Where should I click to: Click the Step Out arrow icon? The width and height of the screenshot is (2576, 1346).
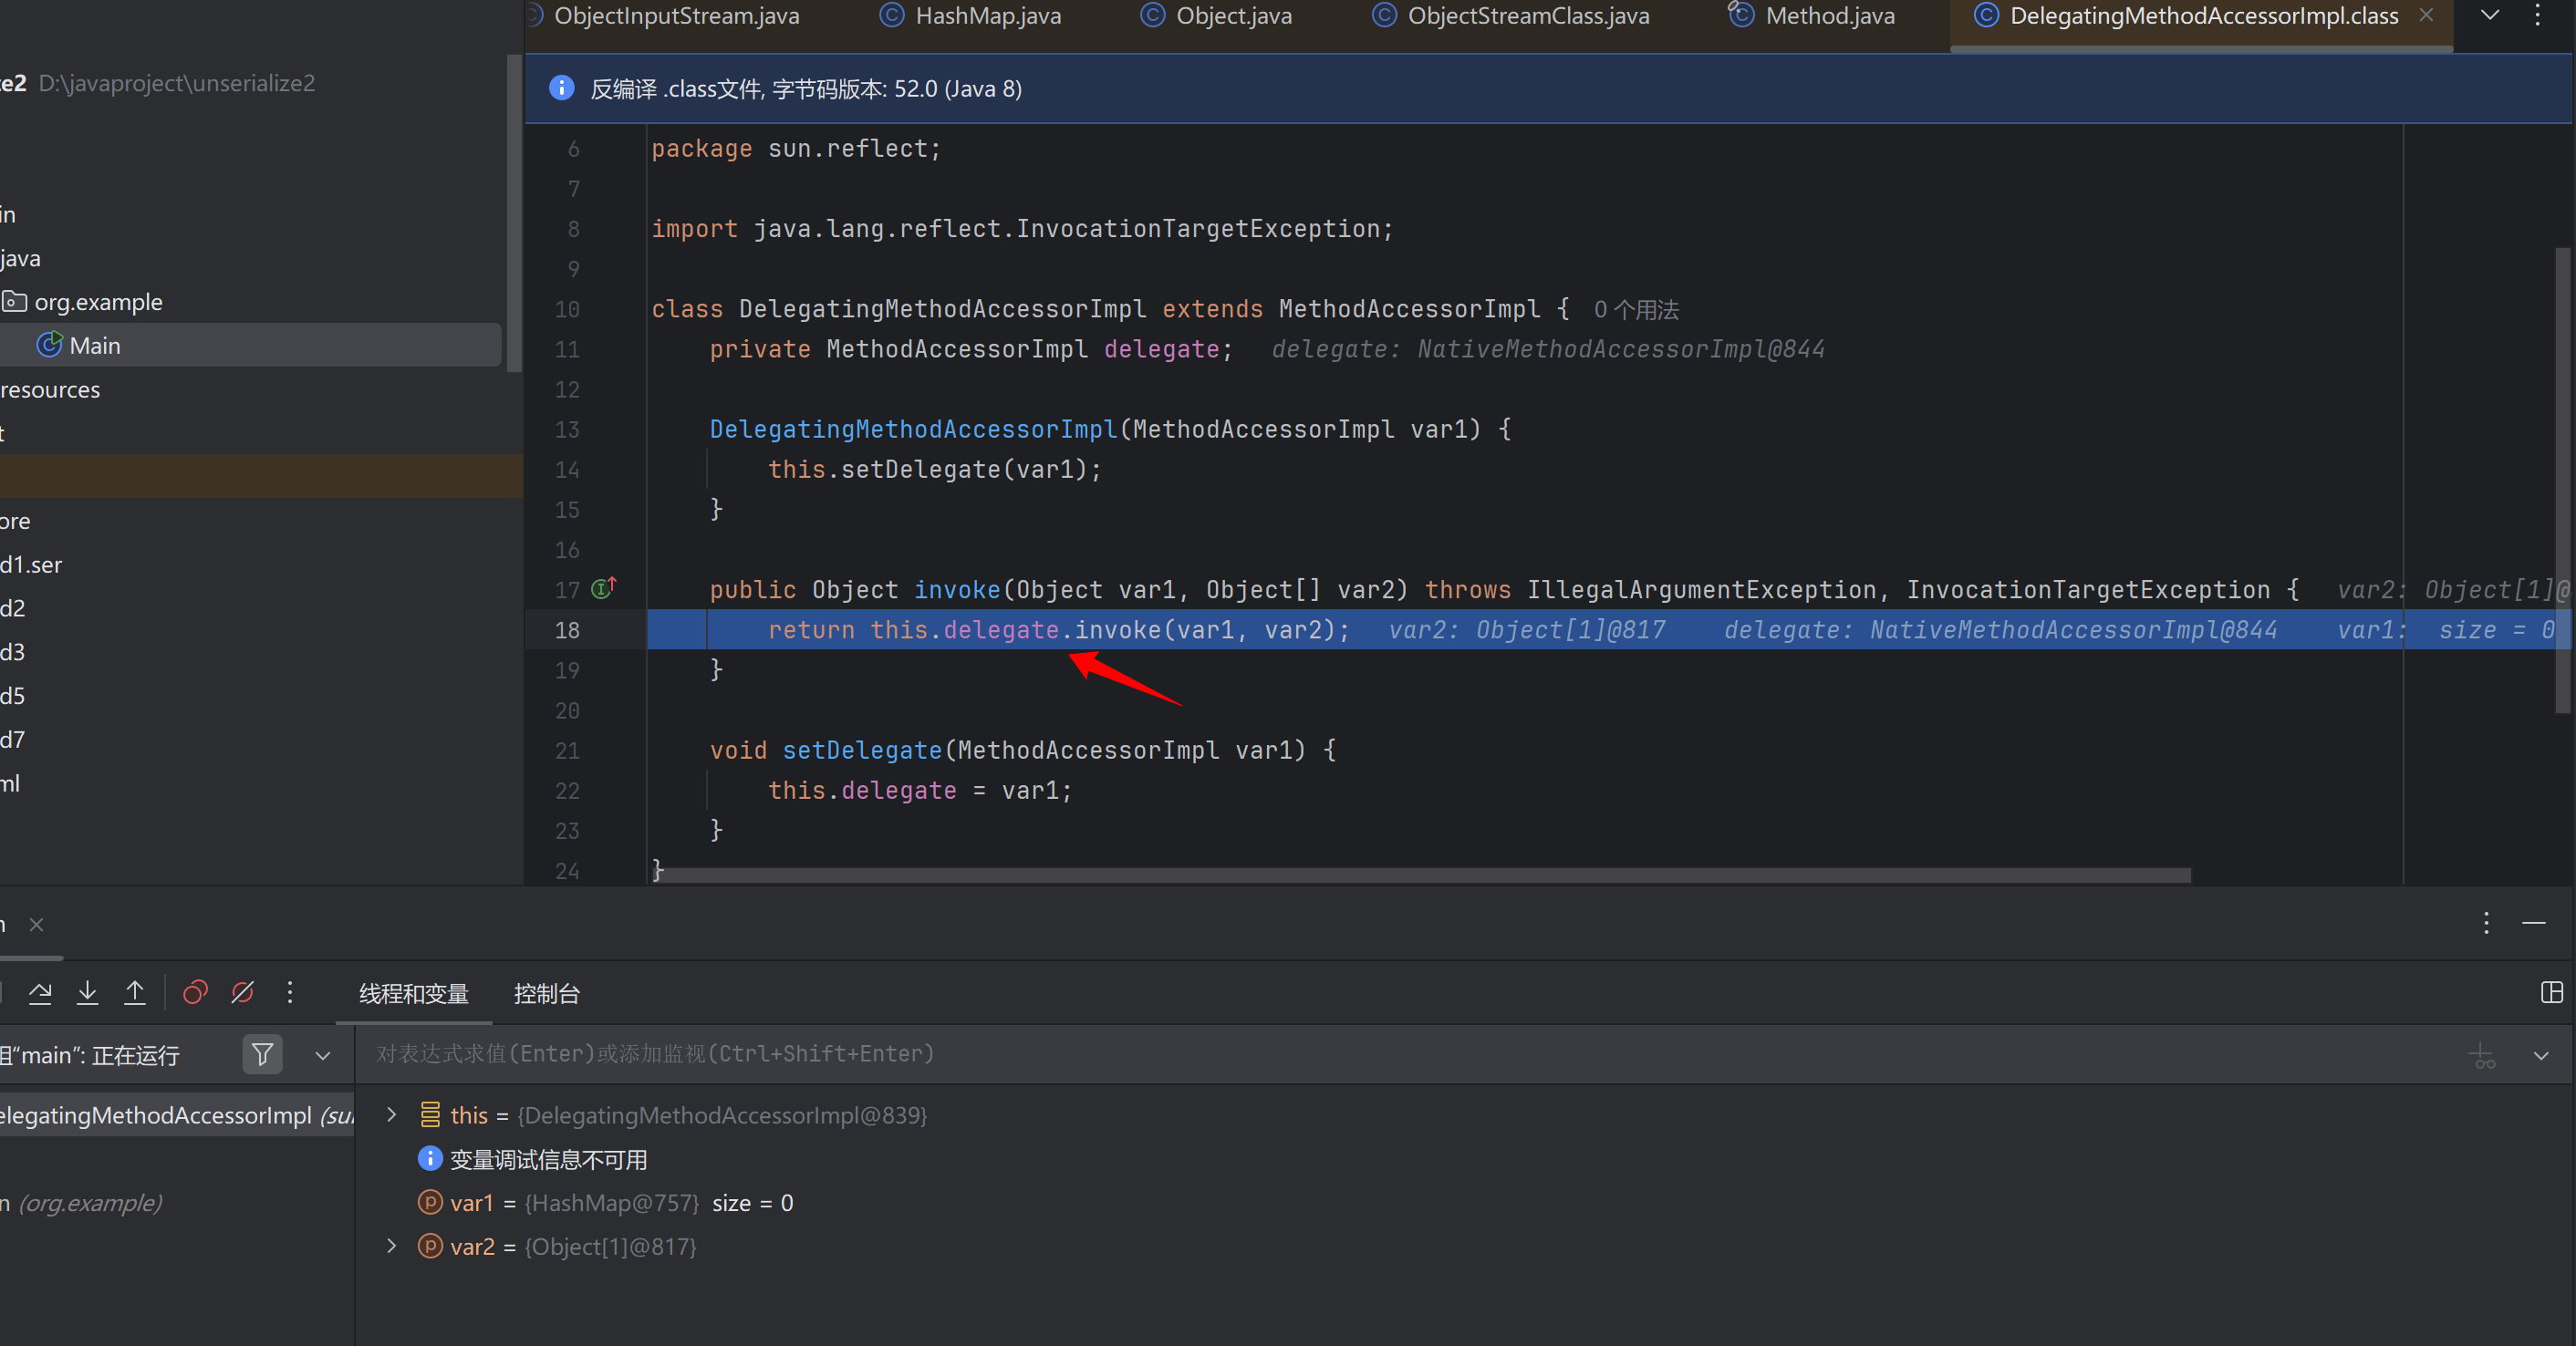coord(134,993)
